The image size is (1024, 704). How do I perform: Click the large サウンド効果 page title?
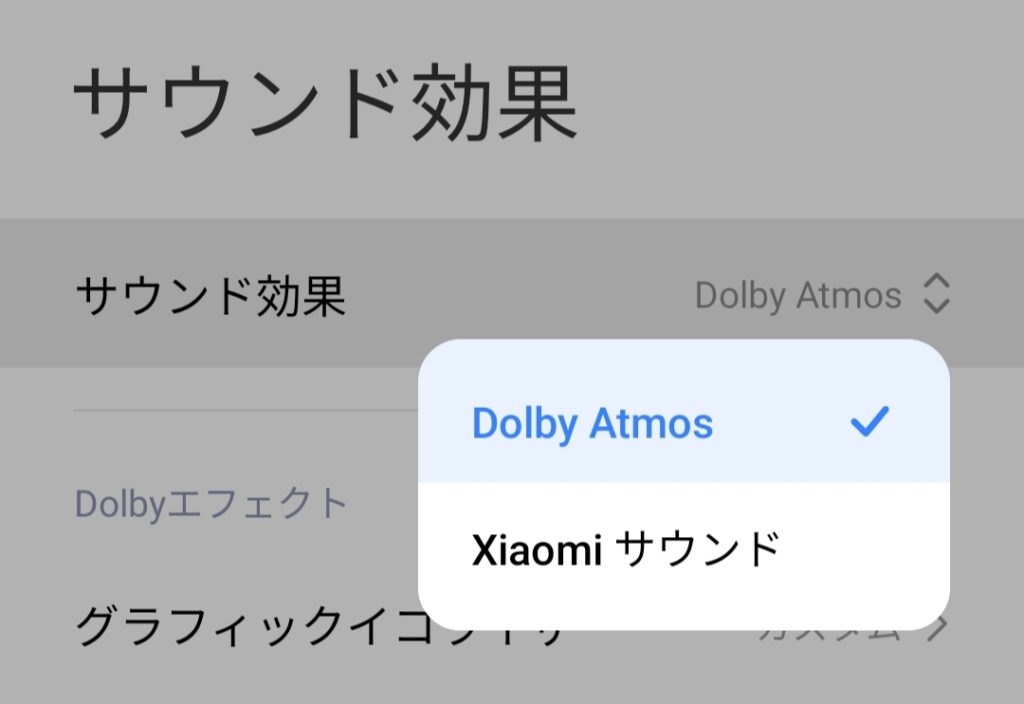click(x=325, y=103)
